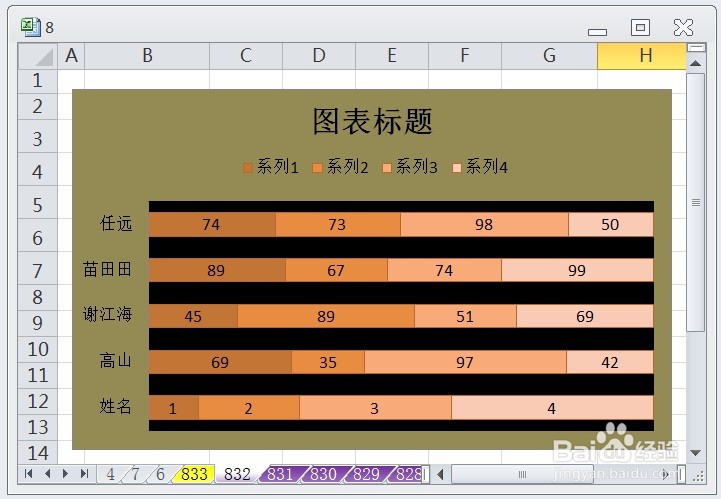The height and width of the screenshot is (499, 721).
Task: Click legend swatch for 系列1
Action: (248, 168)
